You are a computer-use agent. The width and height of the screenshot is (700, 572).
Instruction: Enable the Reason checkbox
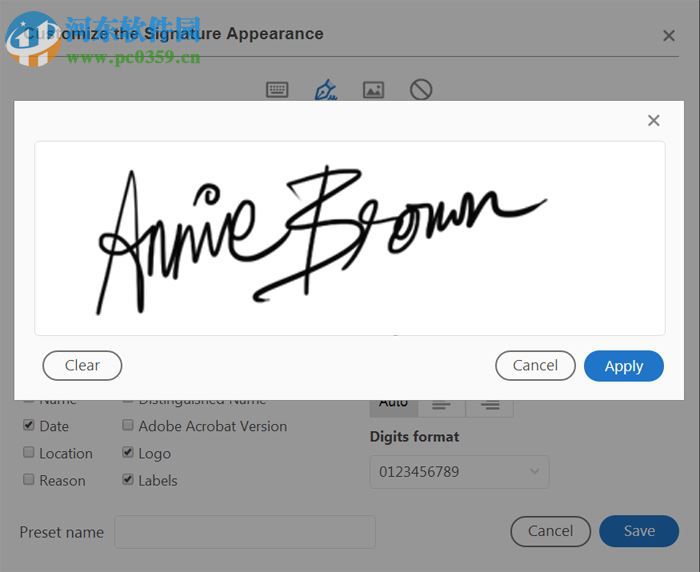coord(29,480)
